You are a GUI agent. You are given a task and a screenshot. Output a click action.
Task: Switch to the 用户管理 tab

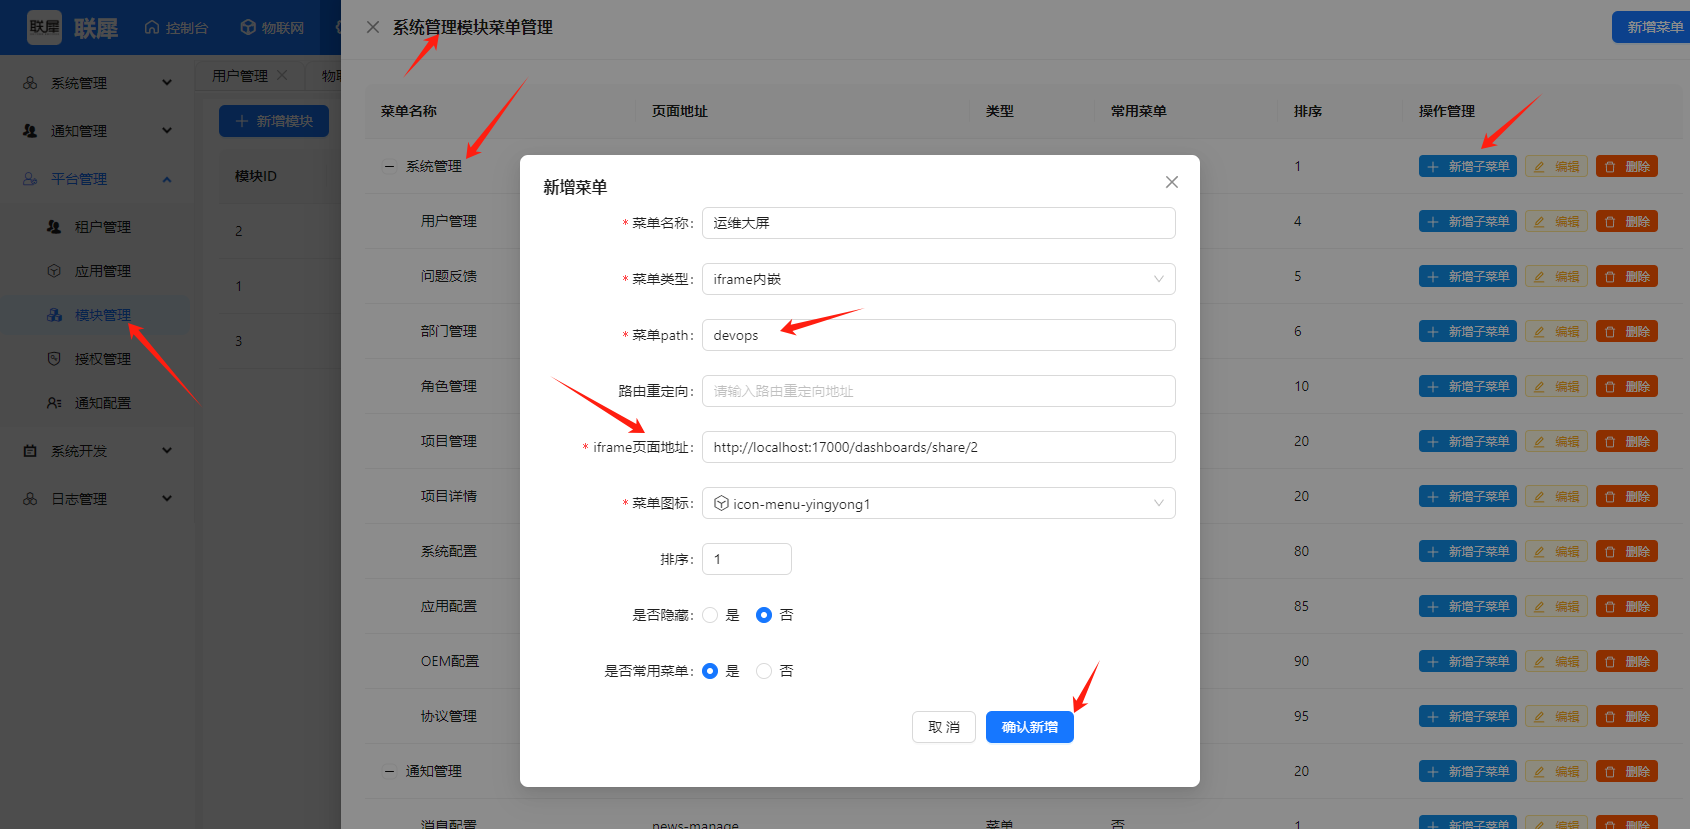240,76
